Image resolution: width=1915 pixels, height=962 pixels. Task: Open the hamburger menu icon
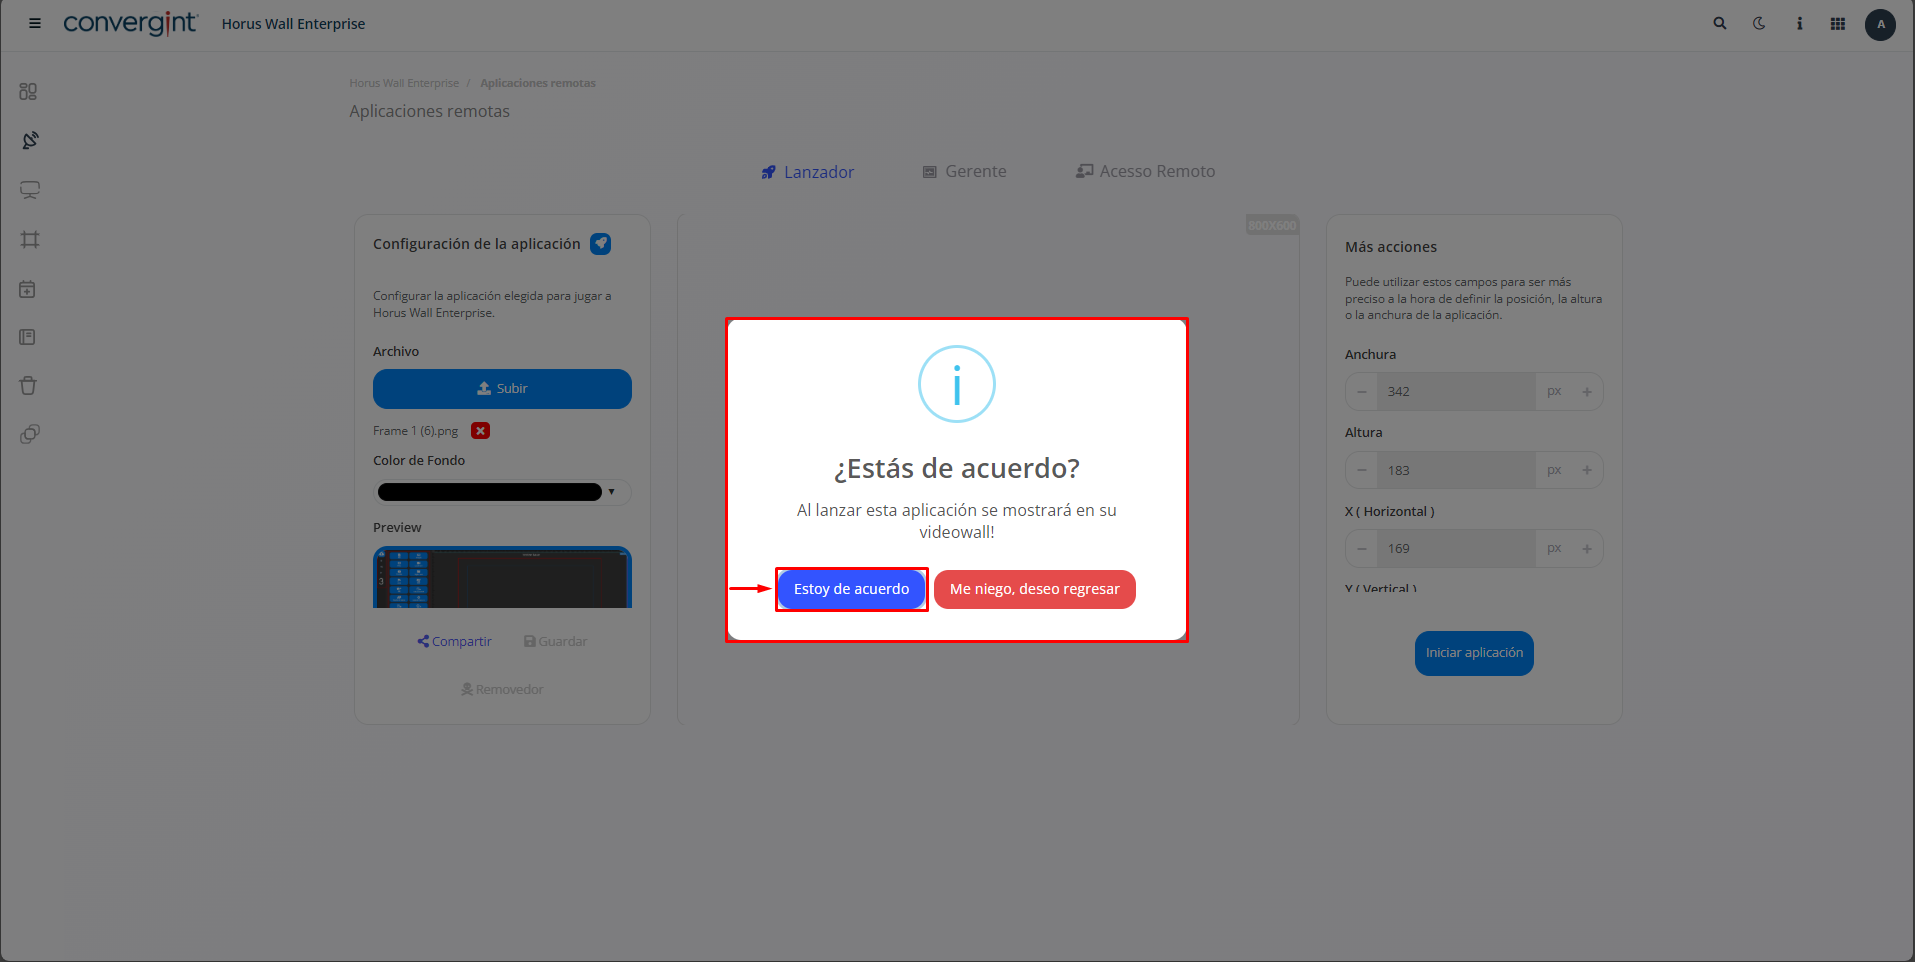(x=35, y=23)
